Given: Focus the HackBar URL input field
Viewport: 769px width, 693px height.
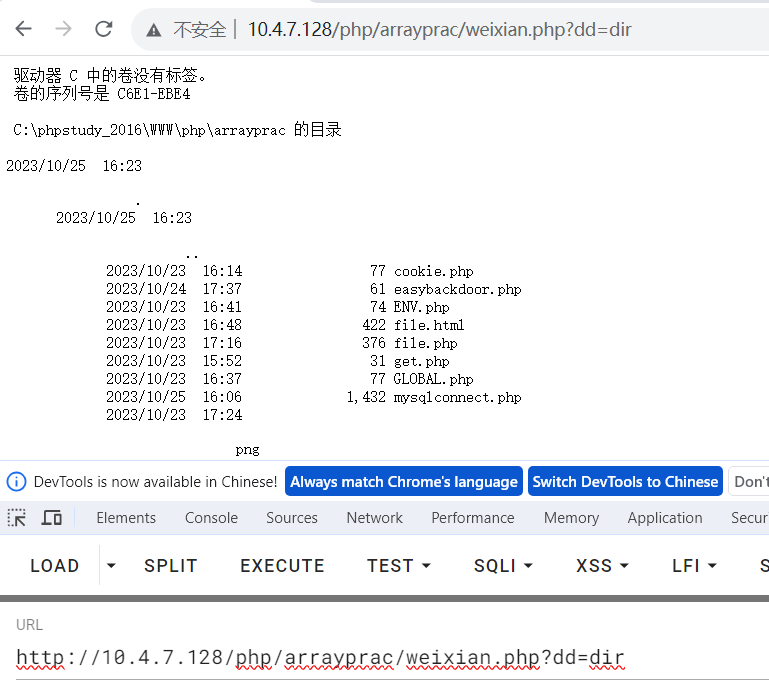Looking at the screenshot, I should point(392,658).
